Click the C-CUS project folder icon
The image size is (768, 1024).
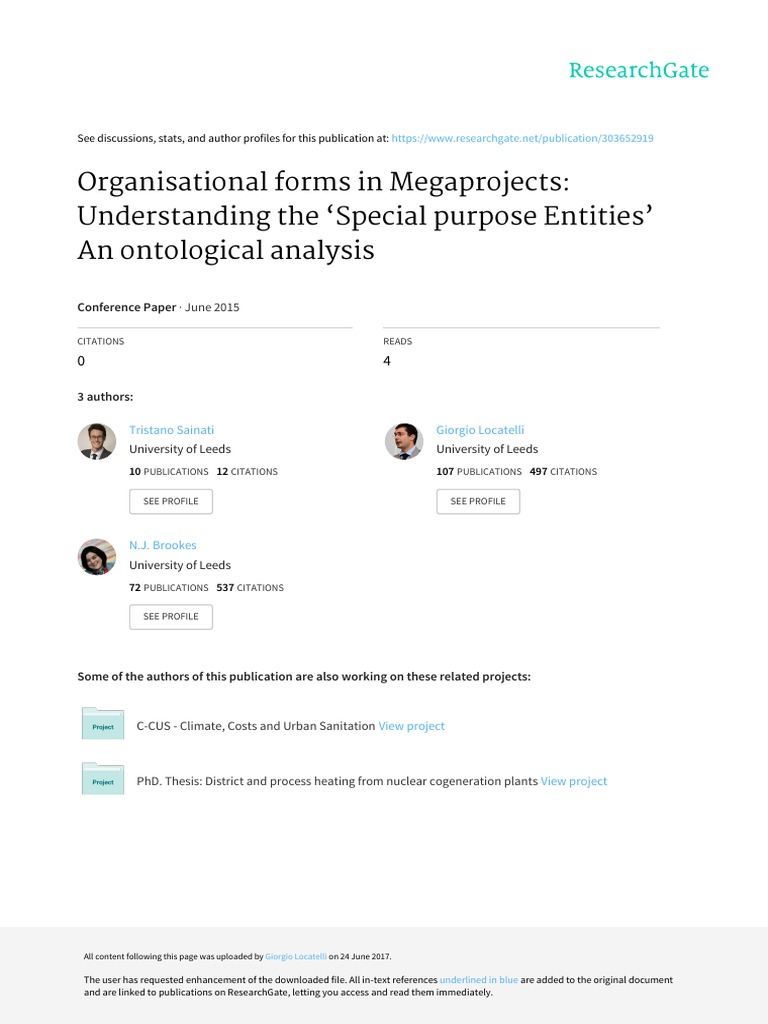[102, 724]
